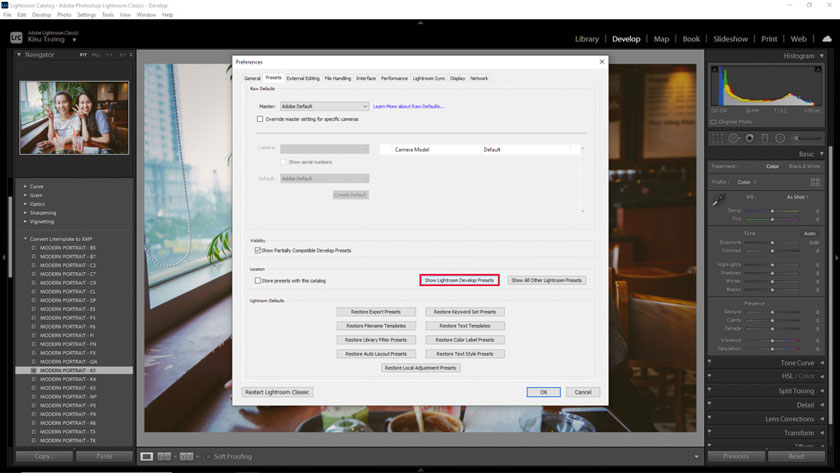Expand the Tone Curve panel
The width and height of the screenshot is (840, 473).
pos(822,363)
